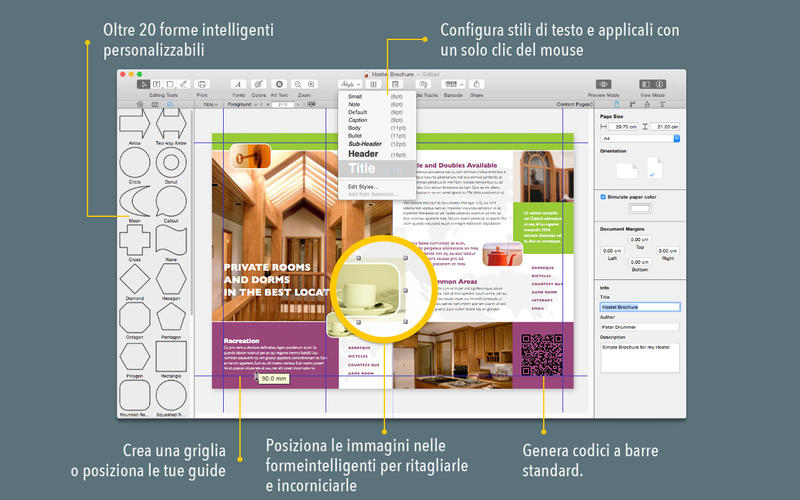
Task: Click the page width field
Action: [x=623, y=127]
